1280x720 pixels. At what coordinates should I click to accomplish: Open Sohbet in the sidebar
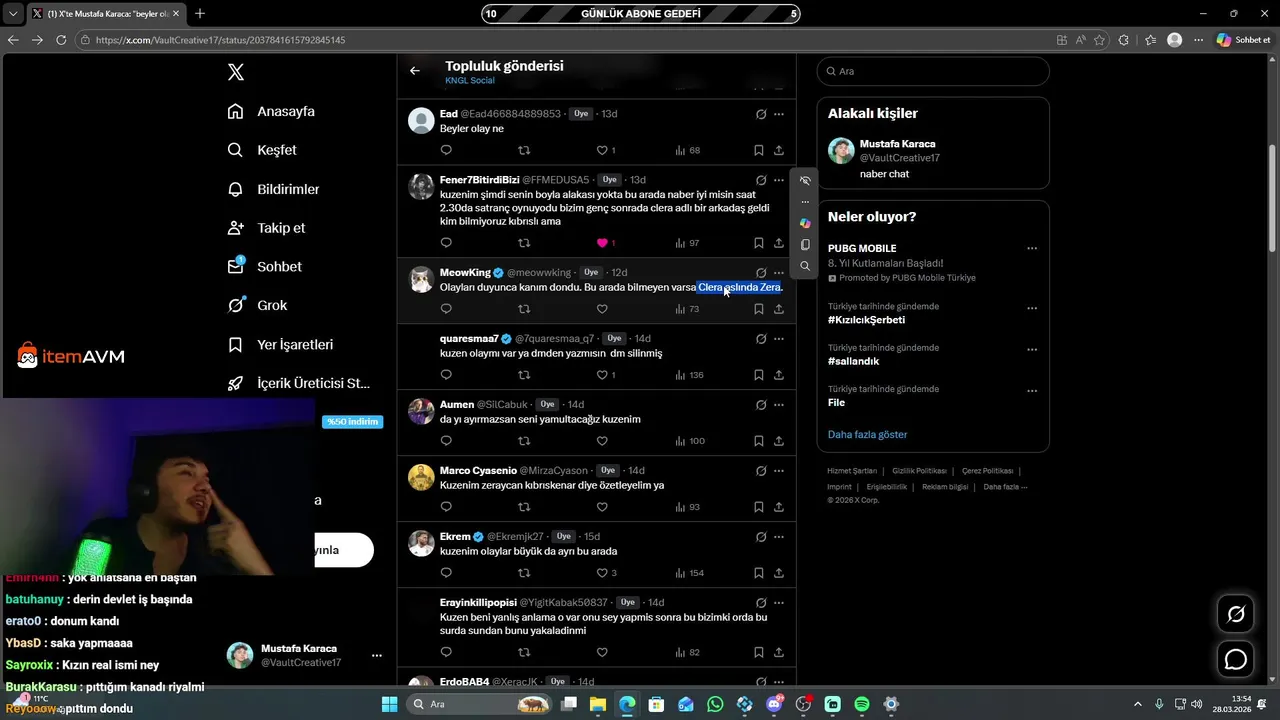[x=265, y=266]
